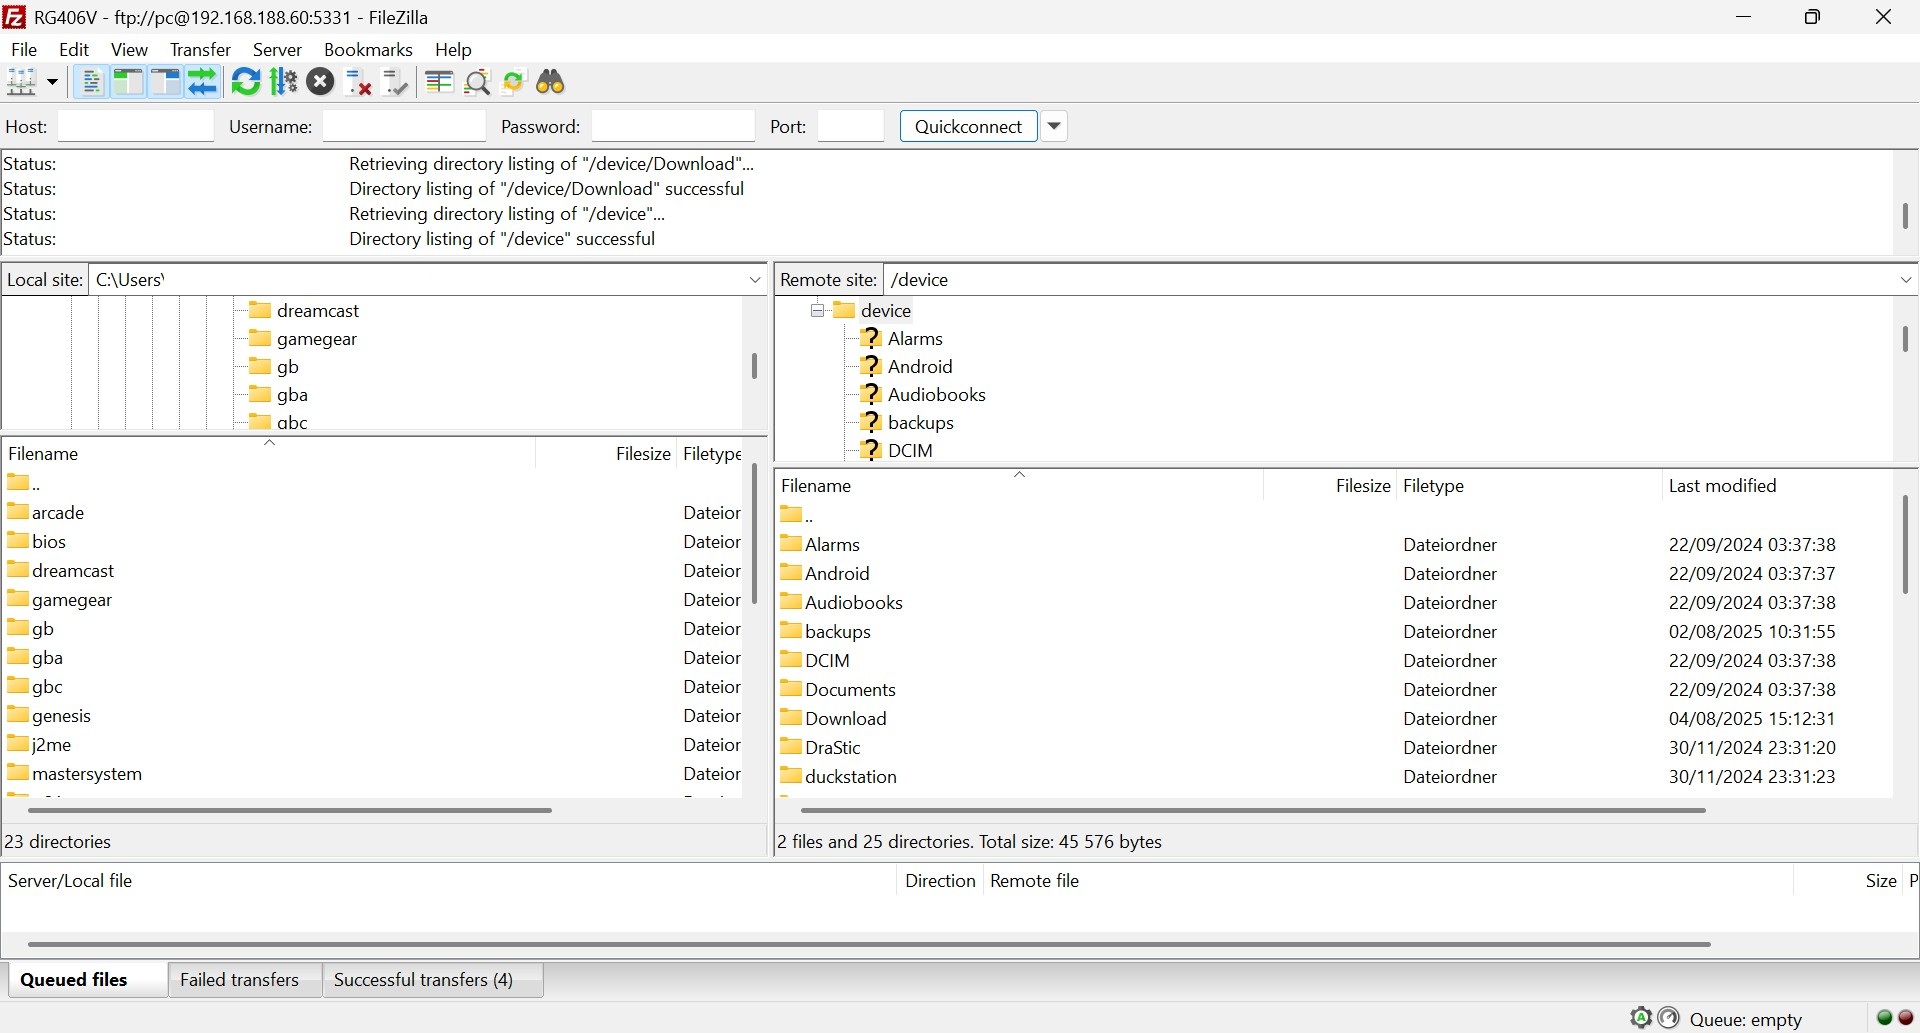Click the Host input field
Screen dimensions: 1920x1033
[136, 127]
